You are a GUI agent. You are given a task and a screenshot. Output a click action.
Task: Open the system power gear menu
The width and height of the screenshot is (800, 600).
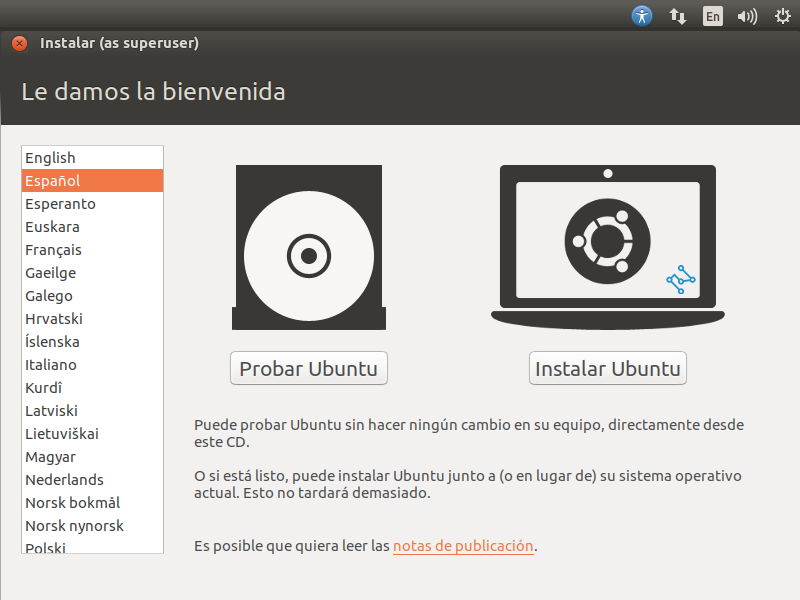783,16
